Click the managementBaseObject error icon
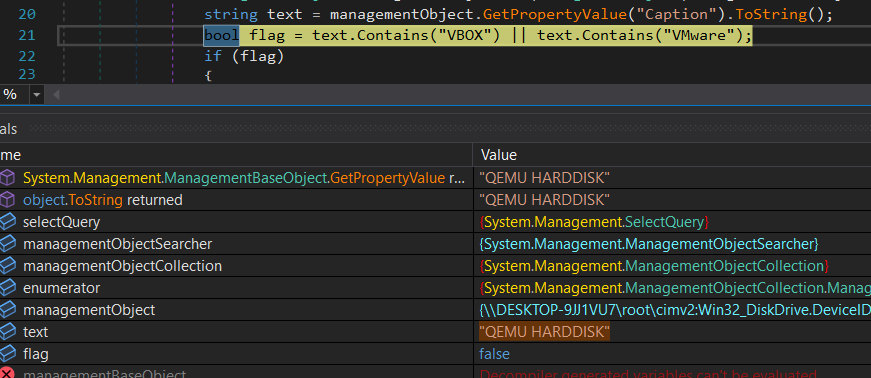The image size is (871, 378). [x=7, y=374]
